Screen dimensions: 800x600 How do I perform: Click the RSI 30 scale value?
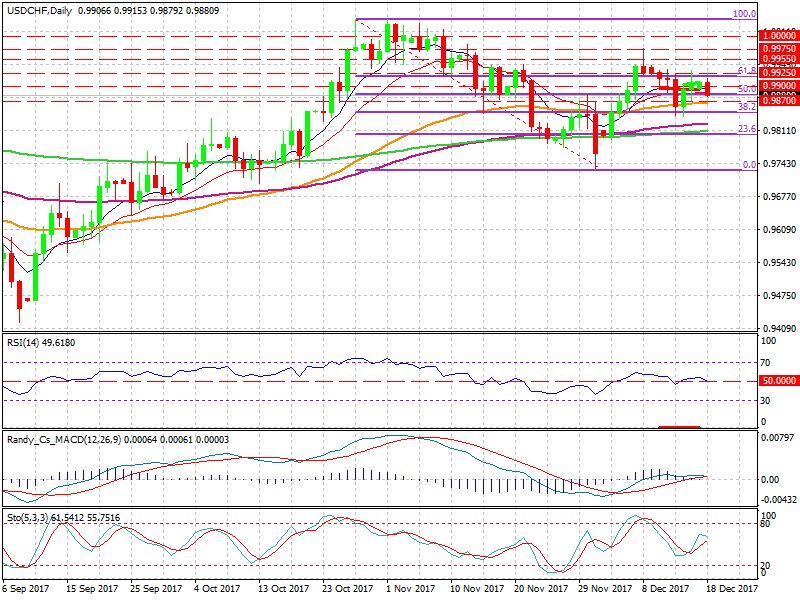click(x=765, y=401)
